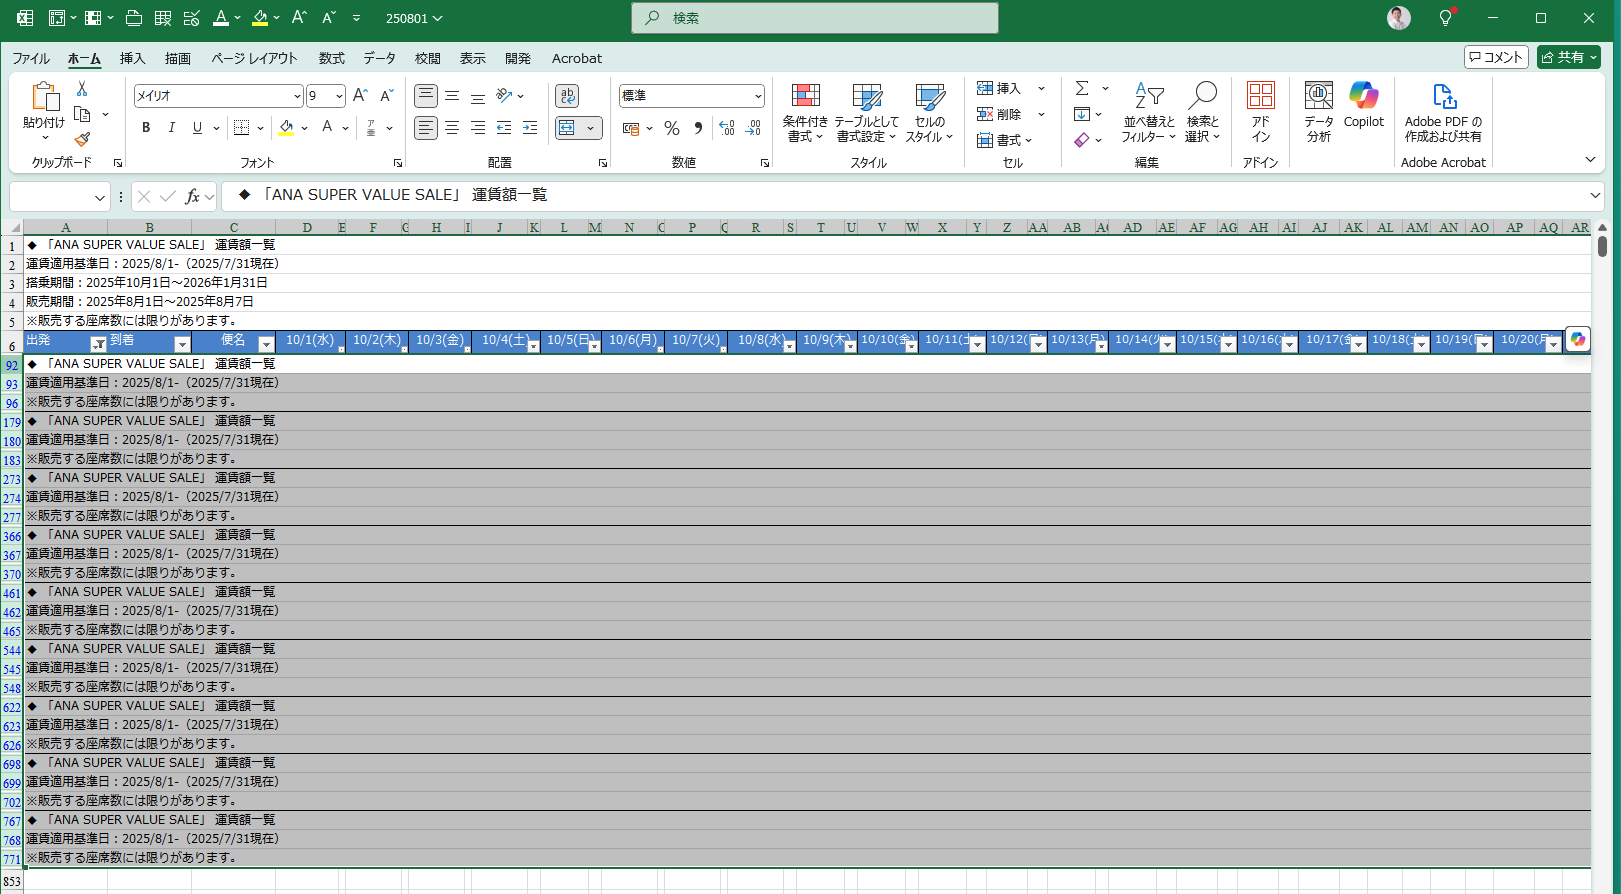Toggle align right horizontally
Image resolution: width=1621 pixels, height=894 pixels.
[478, 128]
